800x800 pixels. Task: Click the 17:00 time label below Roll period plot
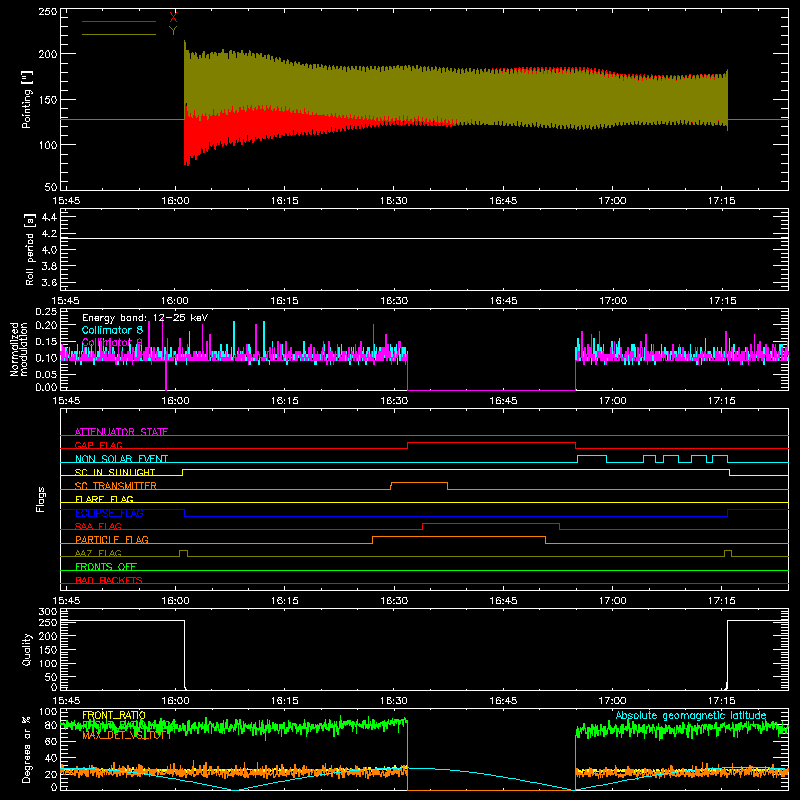(x=612, y=301)
